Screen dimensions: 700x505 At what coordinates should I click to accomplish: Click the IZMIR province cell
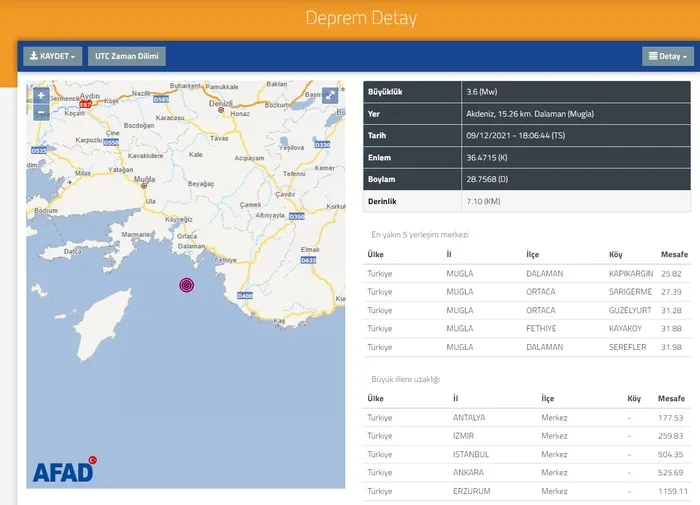(x=463, y=436)
